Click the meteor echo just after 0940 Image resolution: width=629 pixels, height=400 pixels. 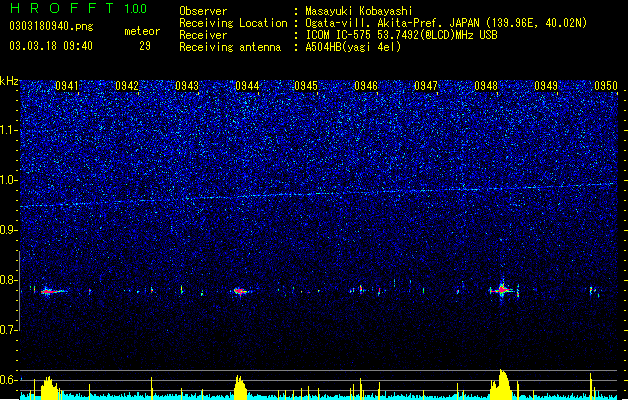(x=51, y=291)
